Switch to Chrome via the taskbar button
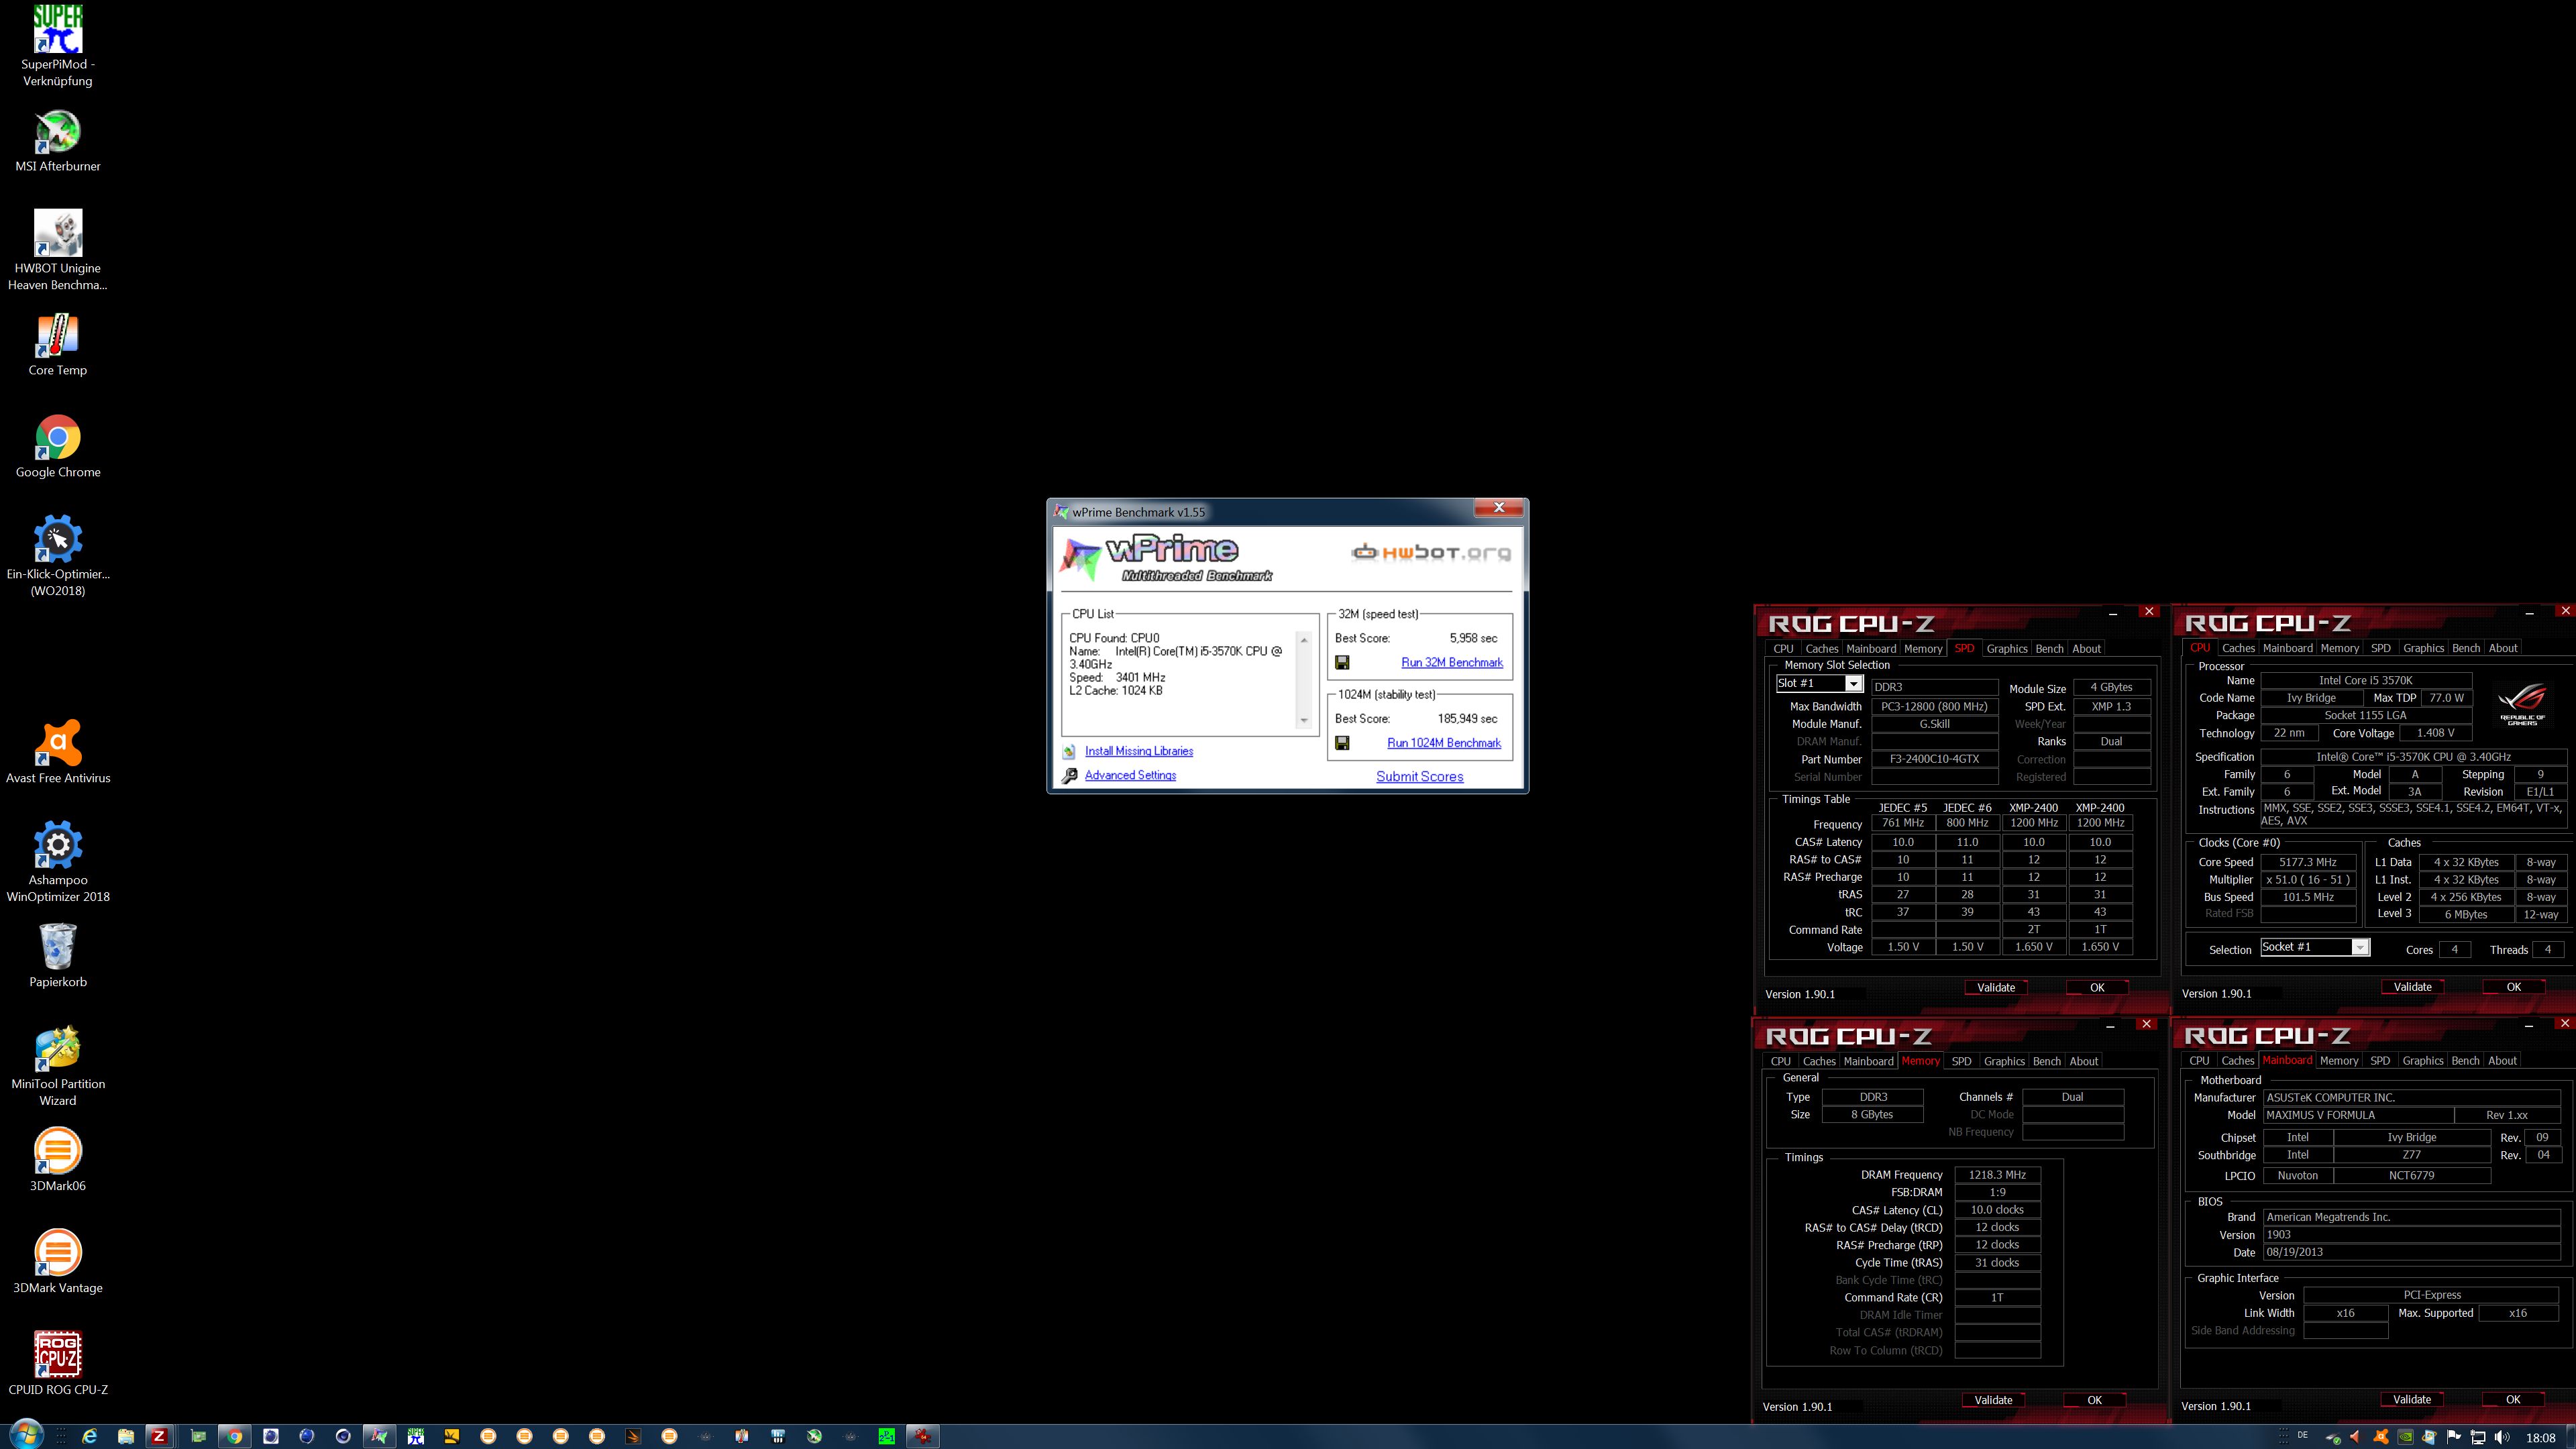 (x=234, y=1437)
